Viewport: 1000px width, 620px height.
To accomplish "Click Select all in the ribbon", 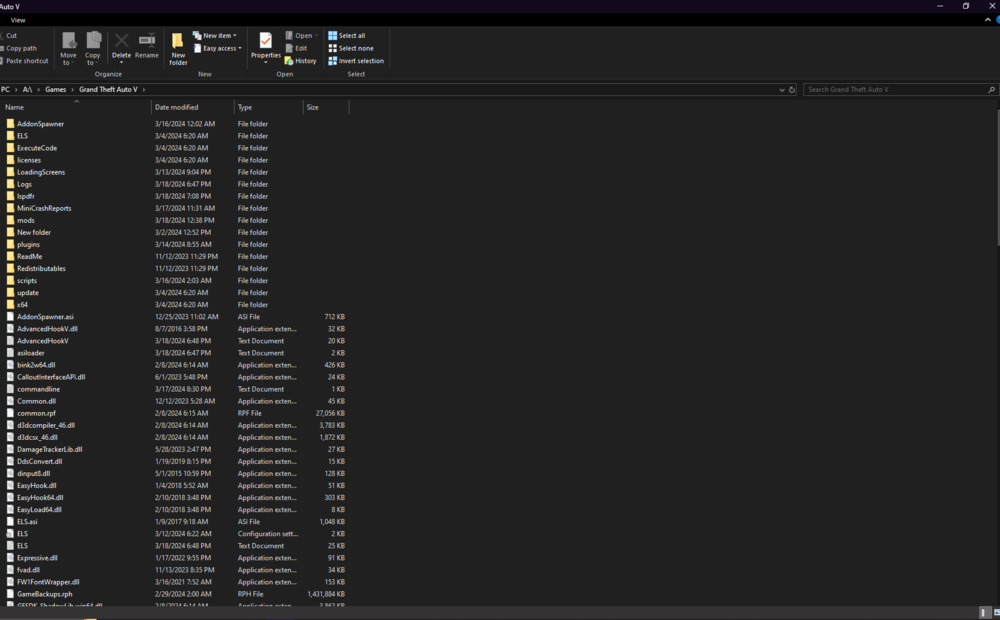I will coord(352,34).
